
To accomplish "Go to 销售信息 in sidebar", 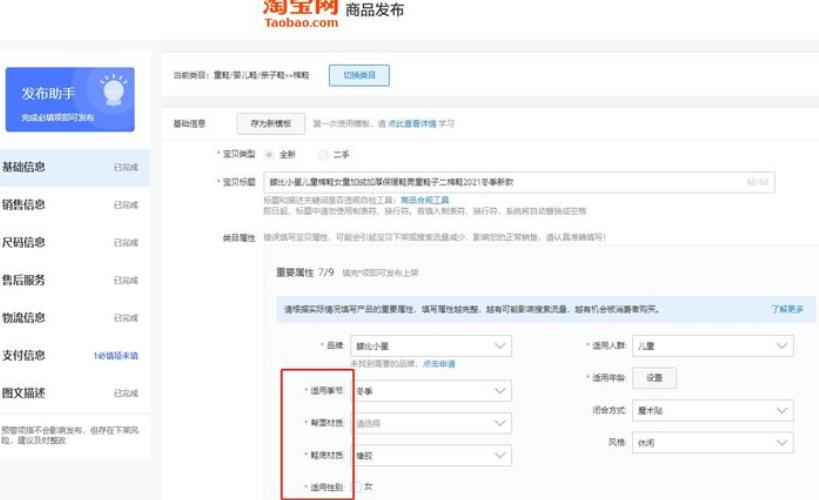I will [x=24, y=205].
